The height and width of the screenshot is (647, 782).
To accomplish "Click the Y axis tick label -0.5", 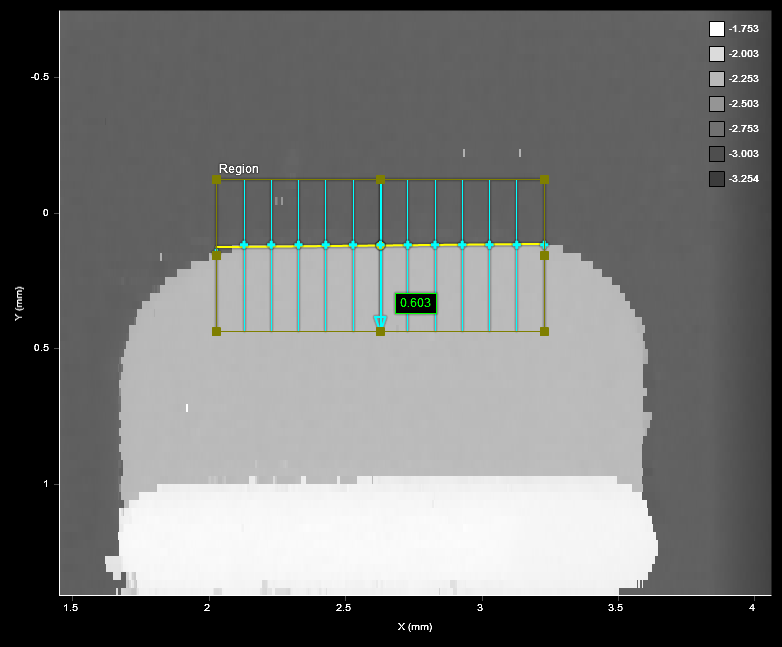I will click(40, 77).
